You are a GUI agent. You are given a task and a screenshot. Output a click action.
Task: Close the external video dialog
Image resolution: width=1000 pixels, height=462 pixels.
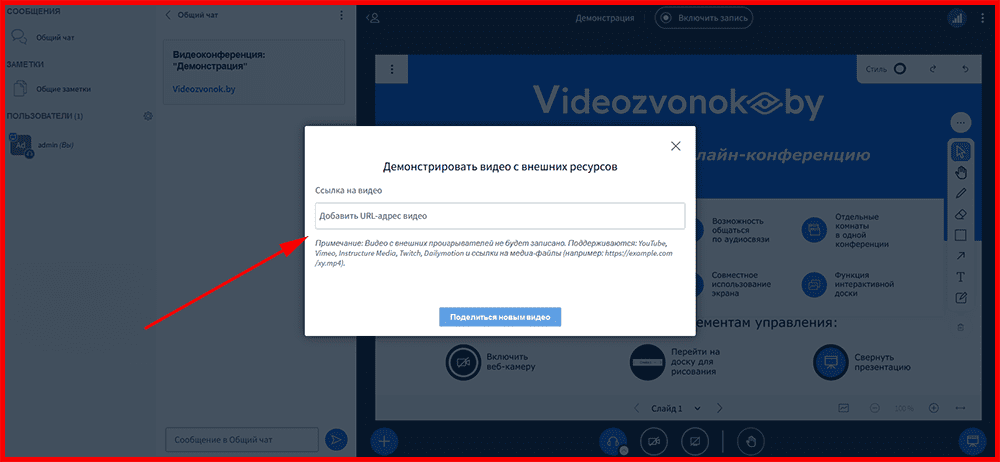tap(676, 146)
